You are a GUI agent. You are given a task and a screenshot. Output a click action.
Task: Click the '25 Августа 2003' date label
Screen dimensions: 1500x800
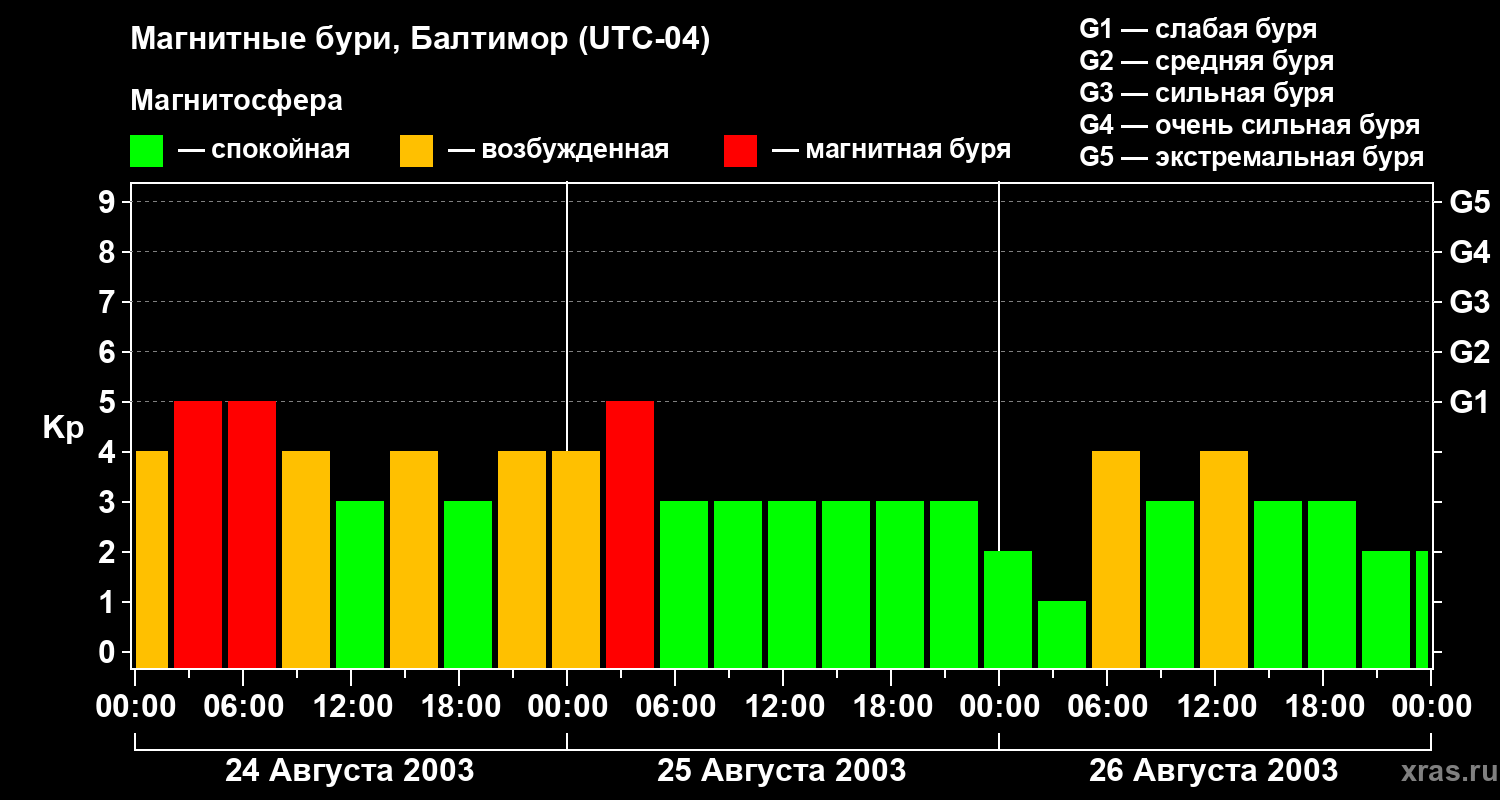click(x=781, y=771)
